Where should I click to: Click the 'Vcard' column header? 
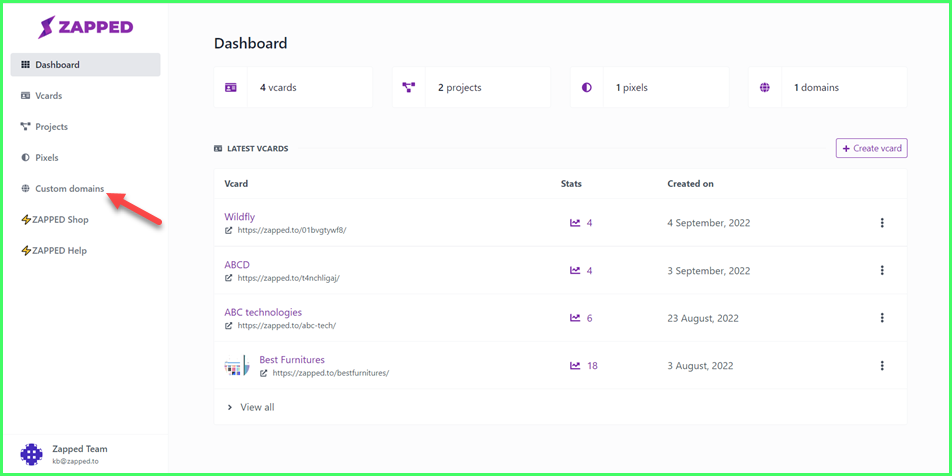pos(236,183)
